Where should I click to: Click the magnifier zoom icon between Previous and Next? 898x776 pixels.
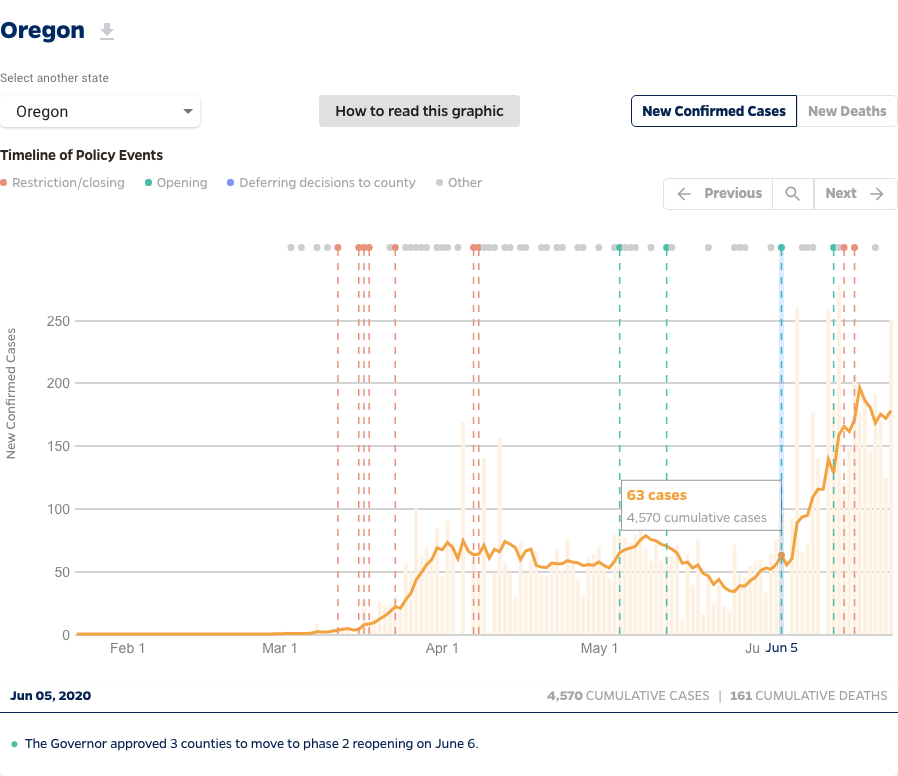[792, 194]
